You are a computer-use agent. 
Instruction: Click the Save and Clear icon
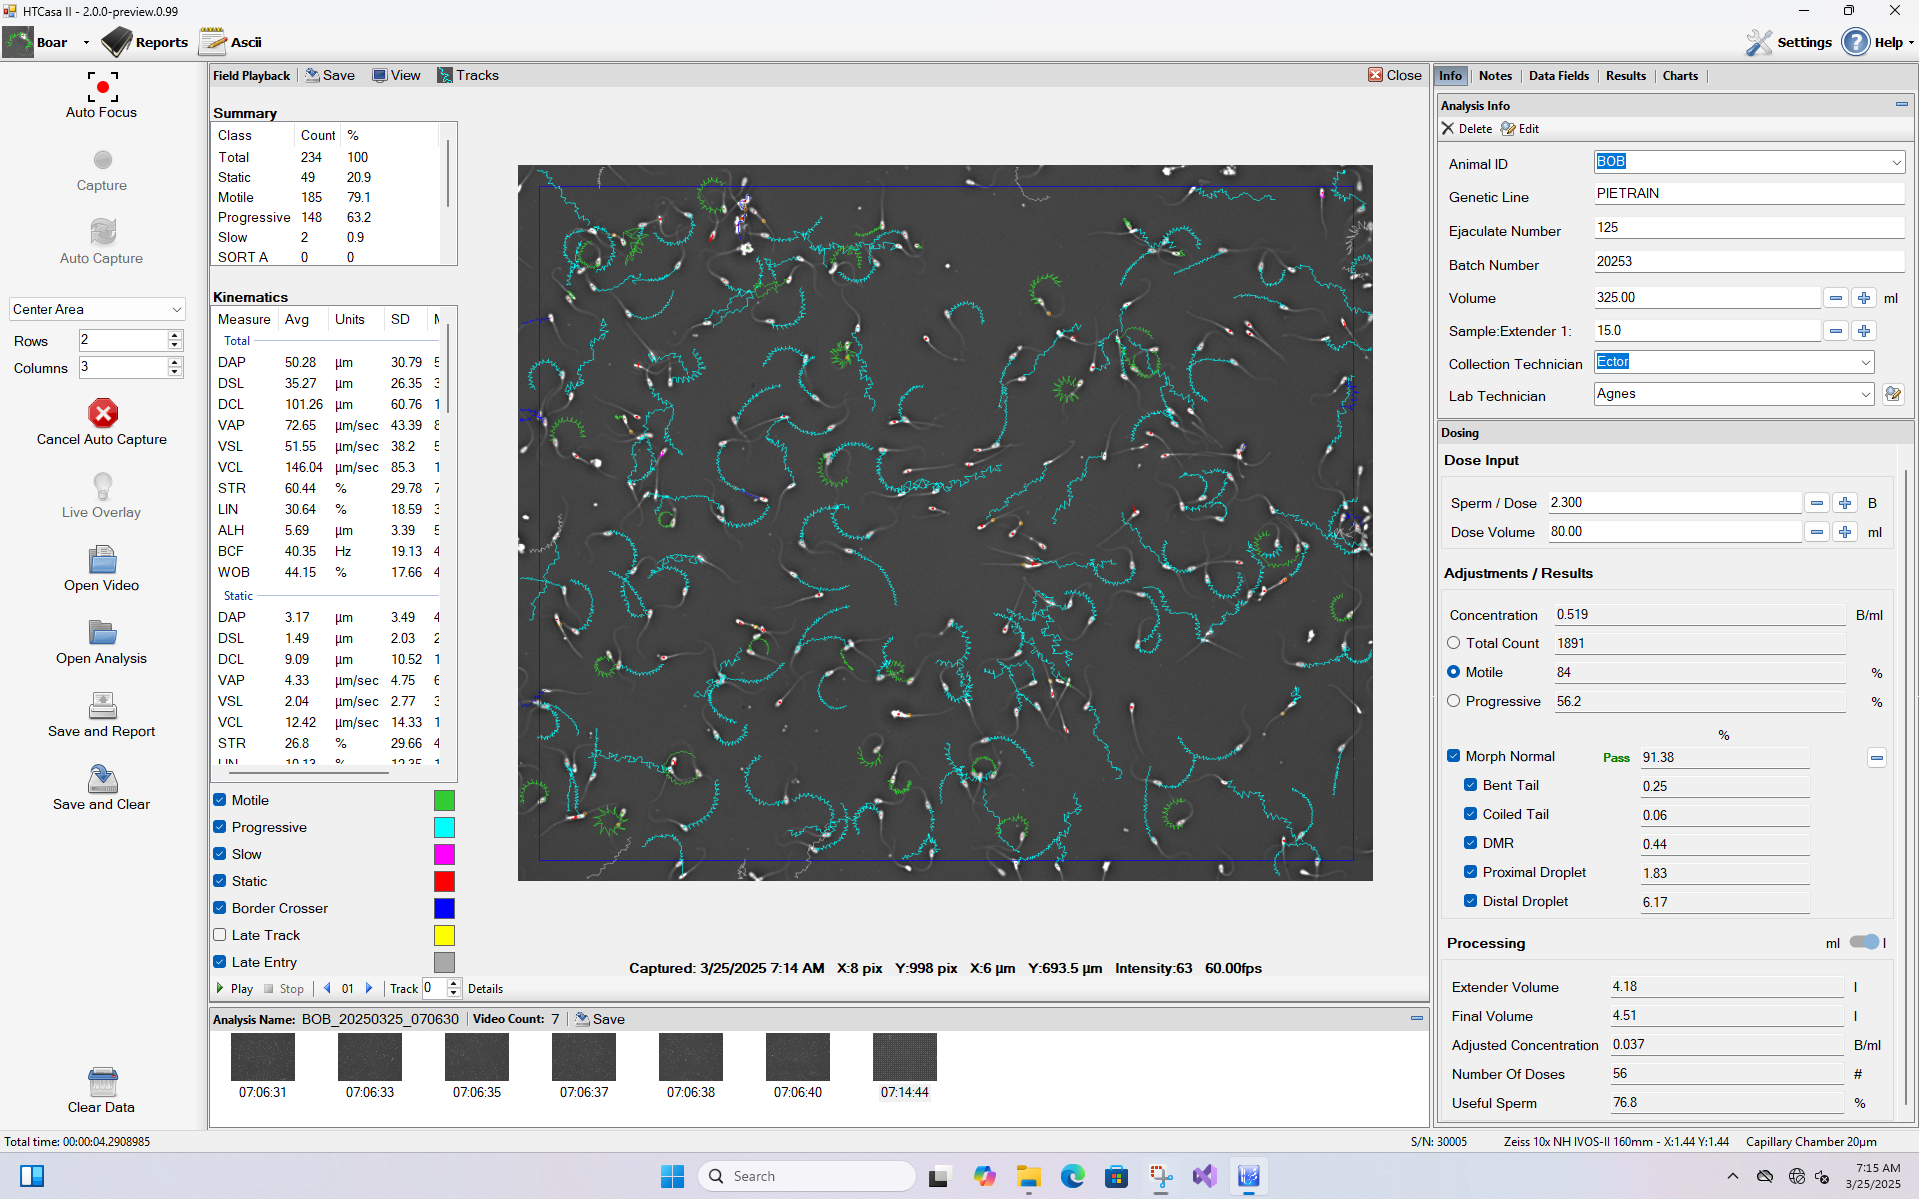102,779
